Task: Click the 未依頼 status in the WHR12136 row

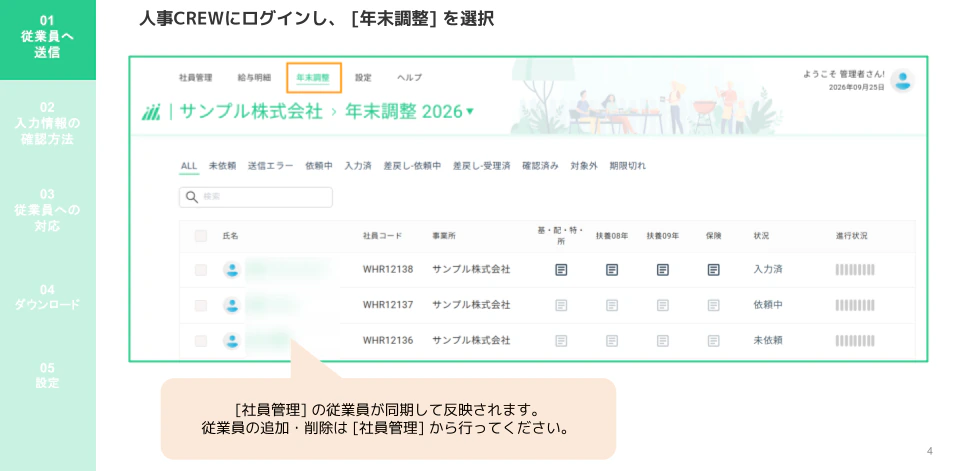Action: 768,341
